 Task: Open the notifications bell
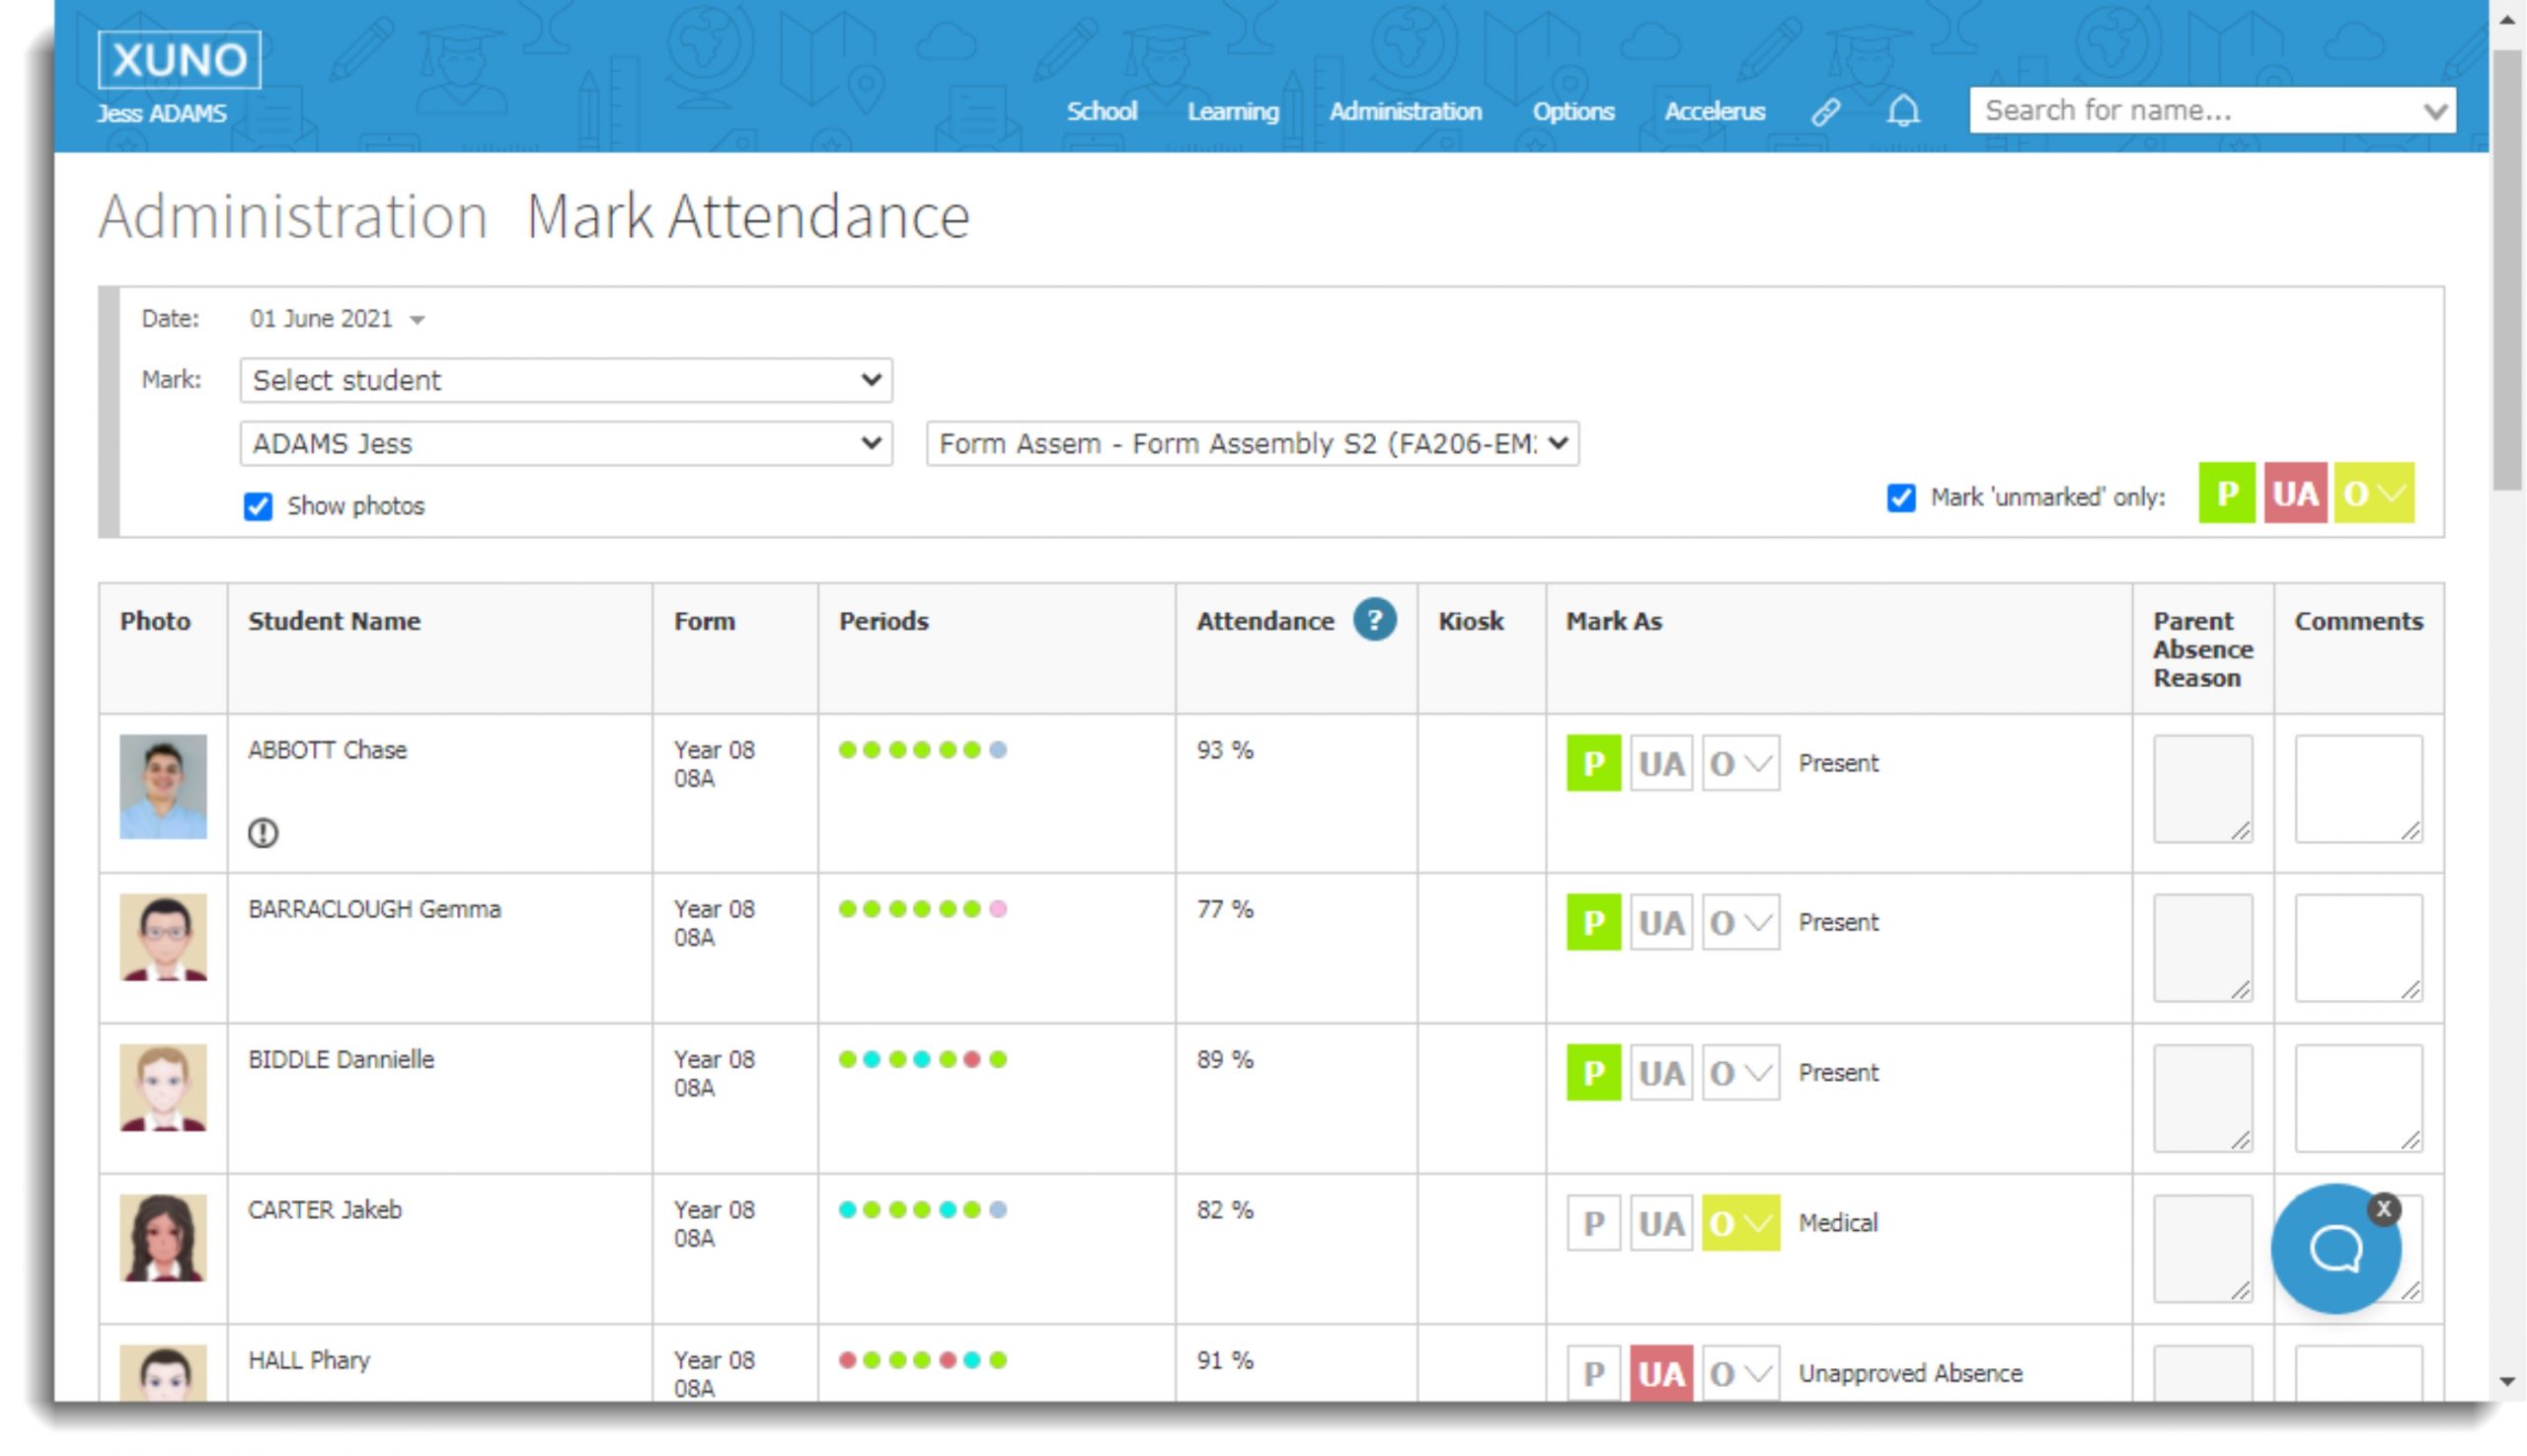pos(1902,111)
